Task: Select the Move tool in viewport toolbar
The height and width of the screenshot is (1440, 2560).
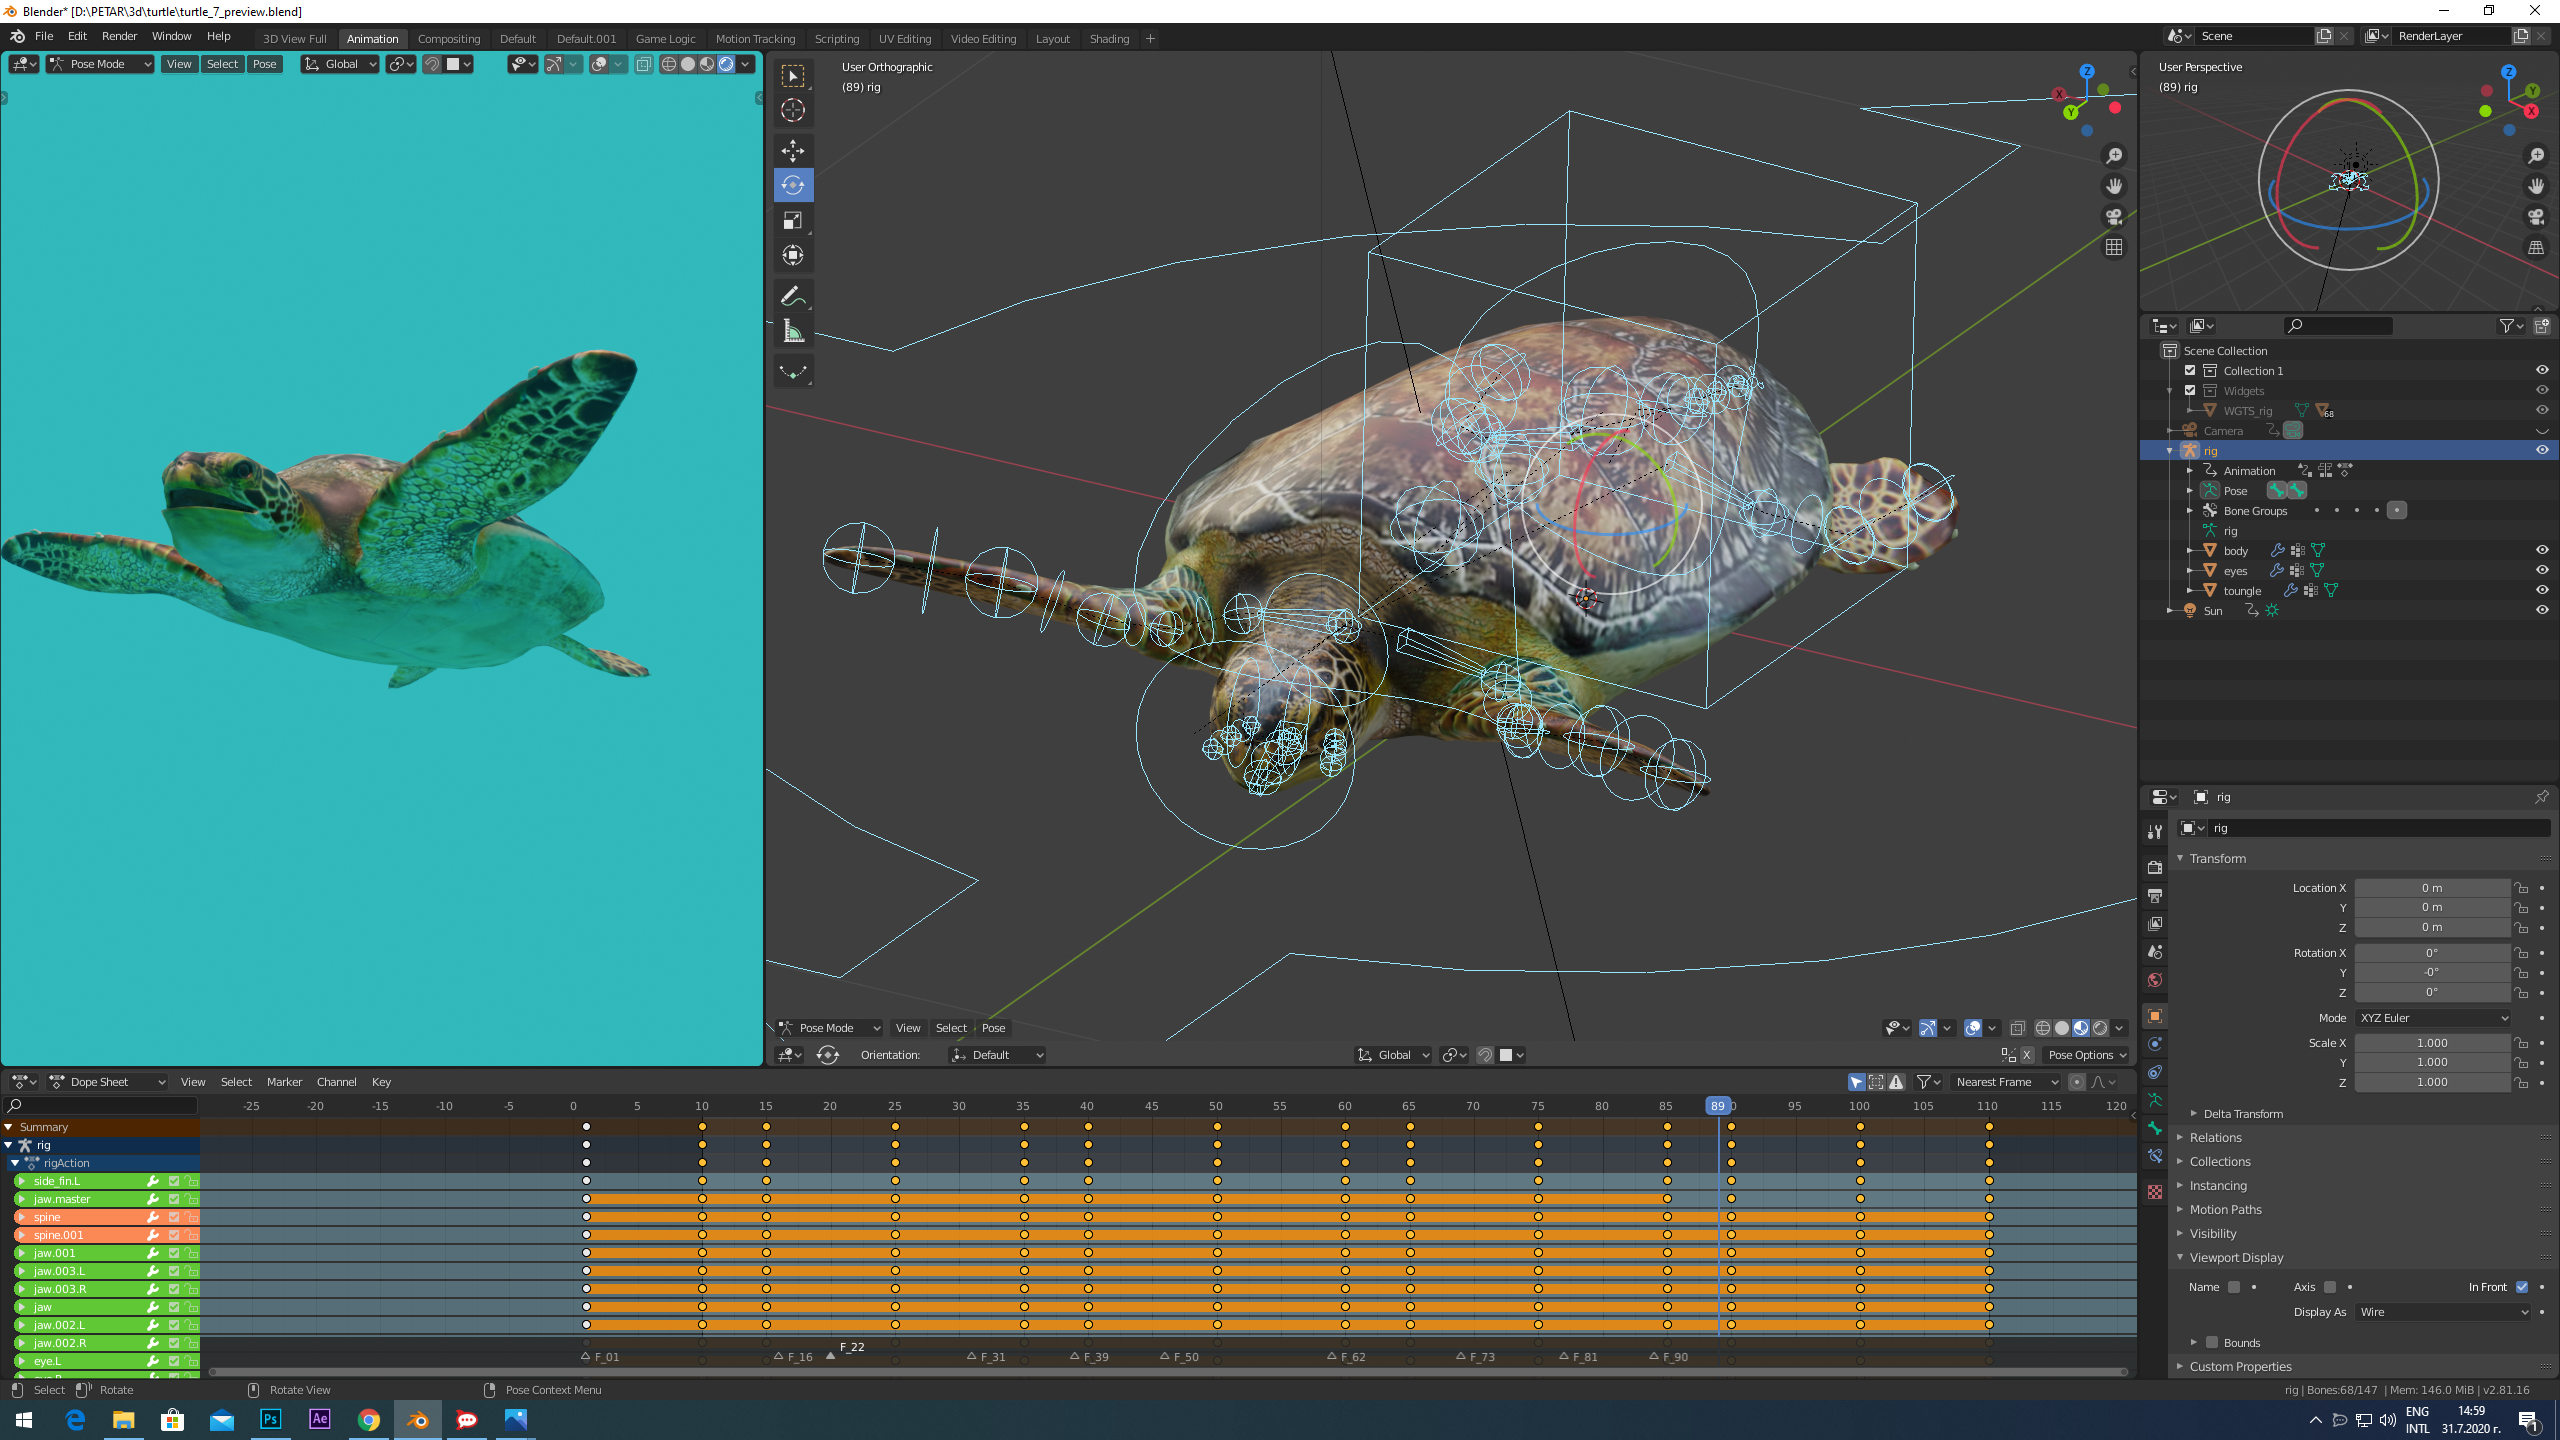Action: [x=793, y=151]
